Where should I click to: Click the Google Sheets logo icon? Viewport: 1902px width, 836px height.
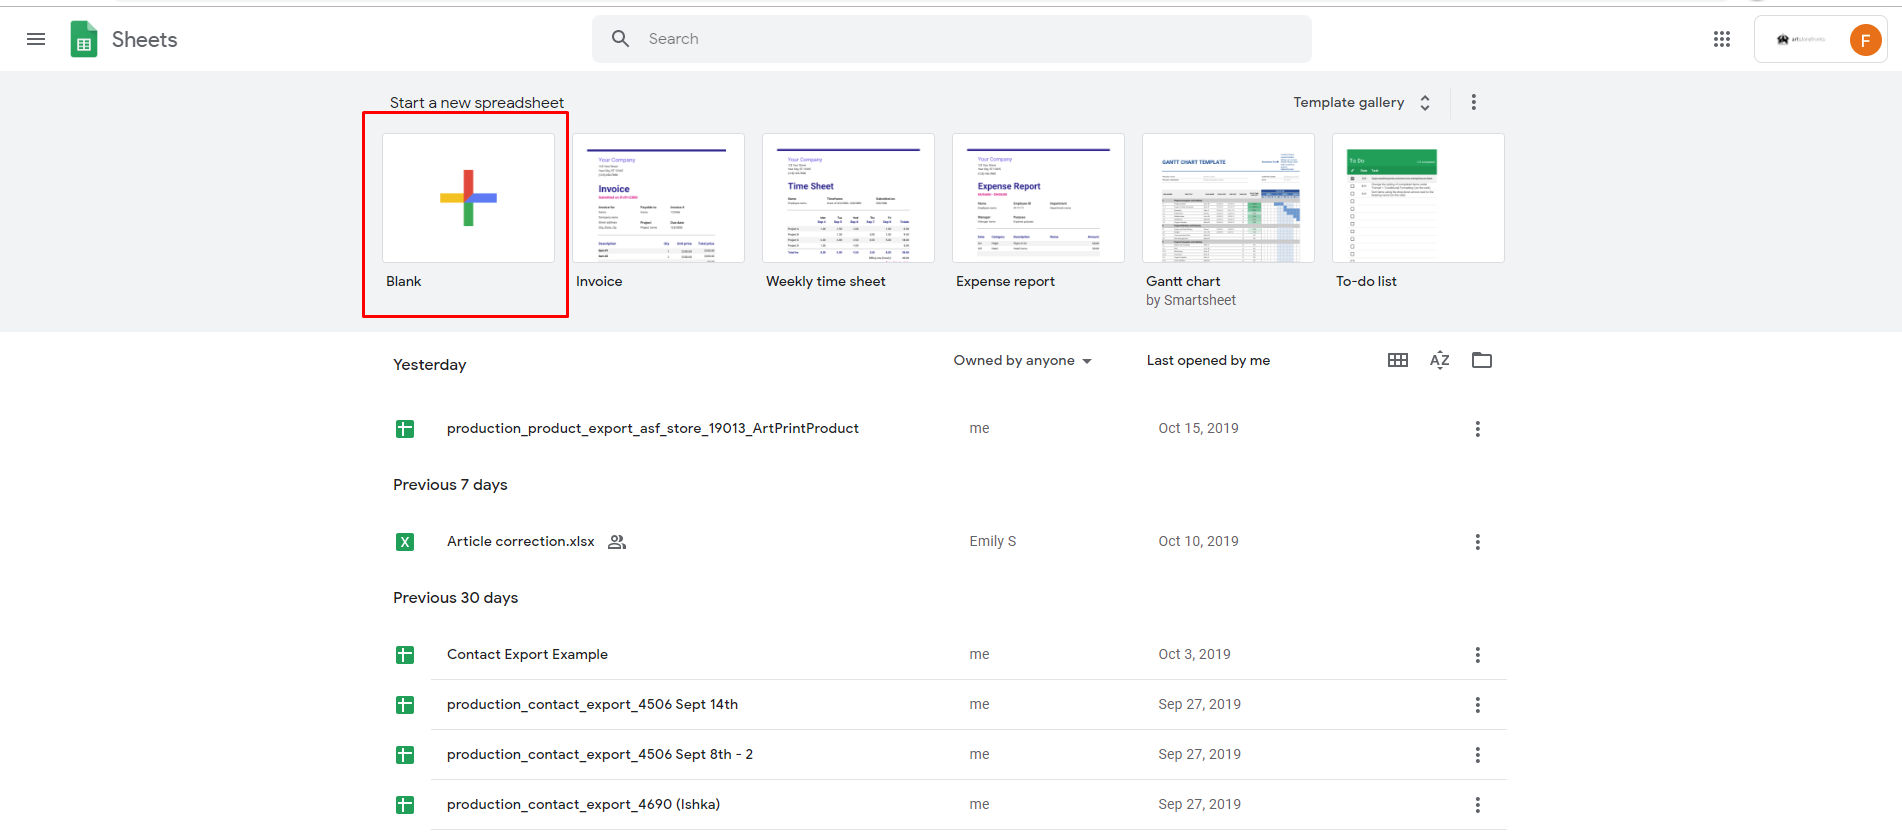(84, 39)
